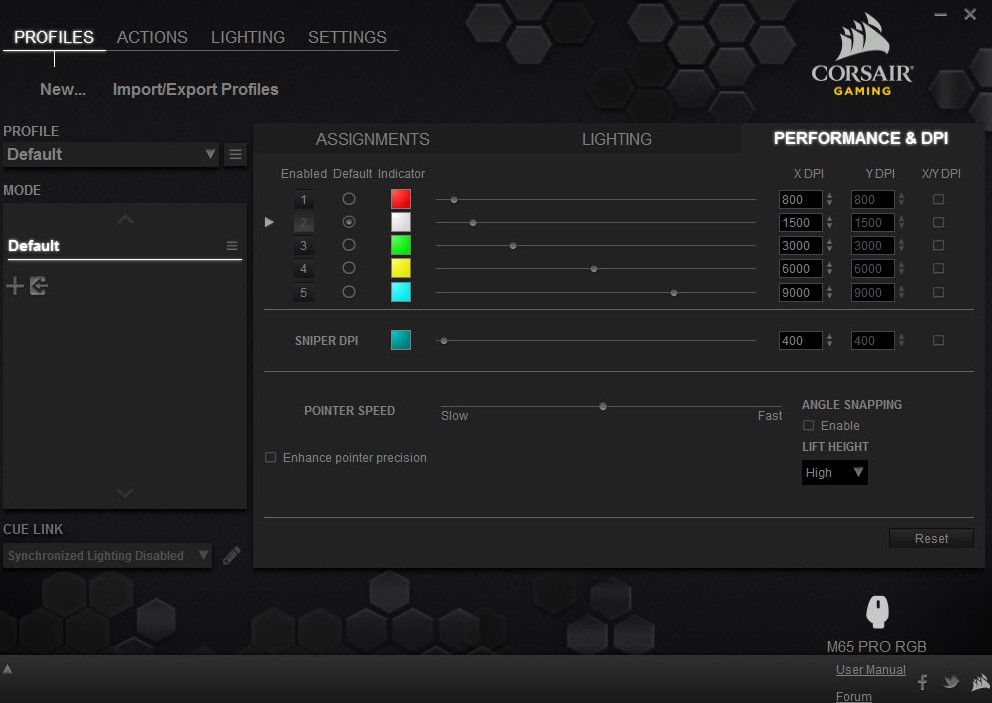
Task: Open the Default mode options menu icon
Action: [x=232, y=246]
